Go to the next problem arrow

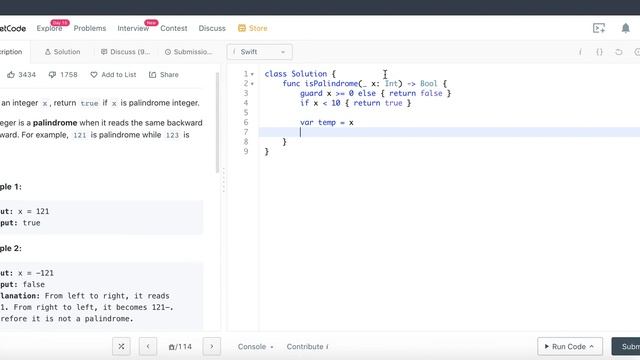point(211,347)
